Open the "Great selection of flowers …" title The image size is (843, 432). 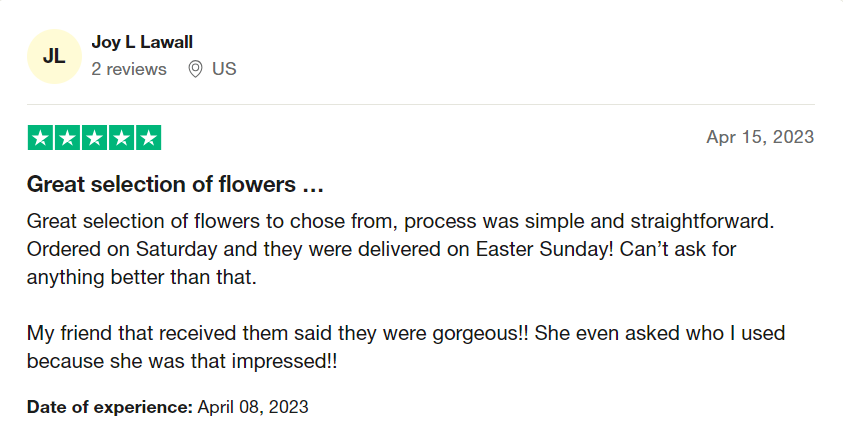pos(175,185)
